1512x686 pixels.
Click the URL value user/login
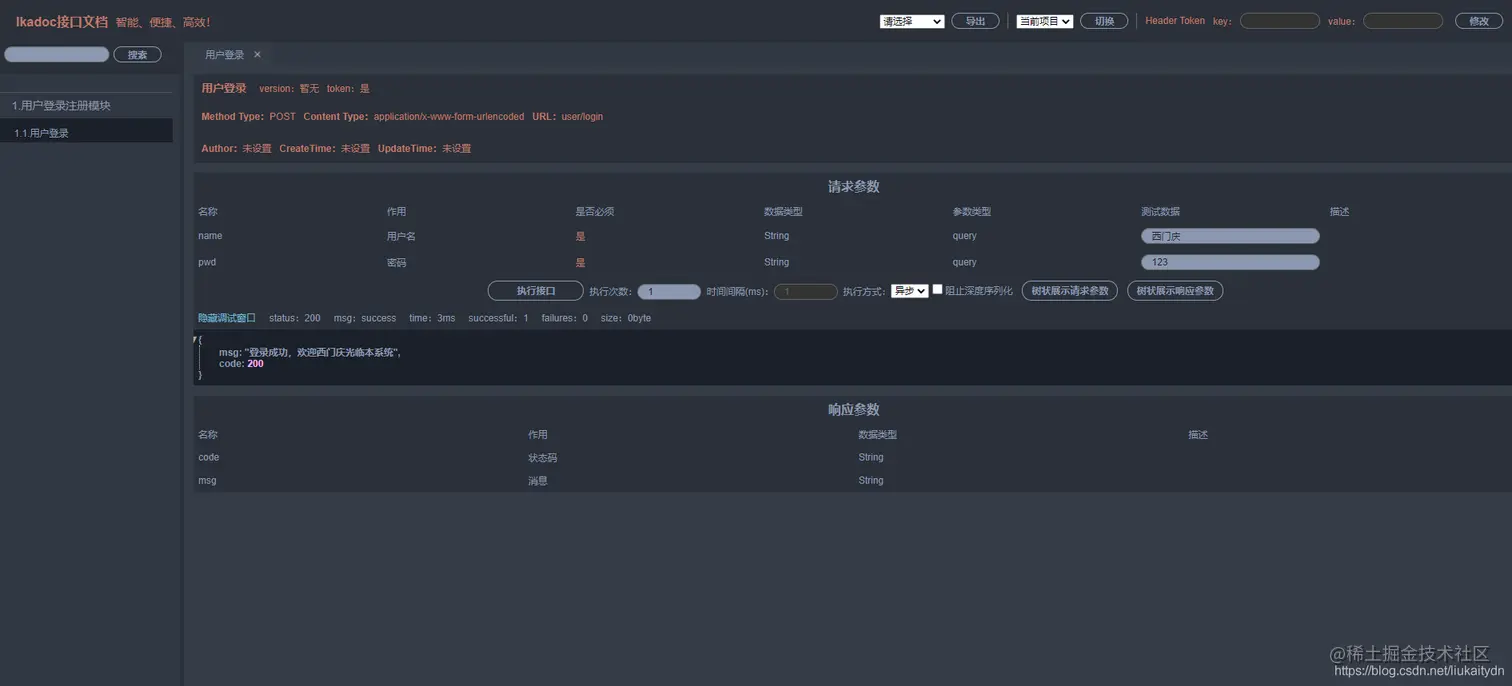(x=582, y=117)
